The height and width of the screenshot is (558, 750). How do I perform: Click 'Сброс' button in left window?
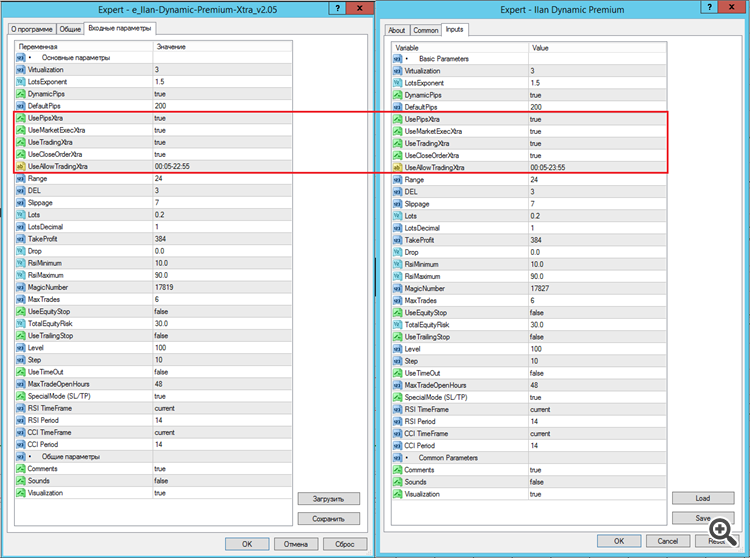[x=344, y=544]
